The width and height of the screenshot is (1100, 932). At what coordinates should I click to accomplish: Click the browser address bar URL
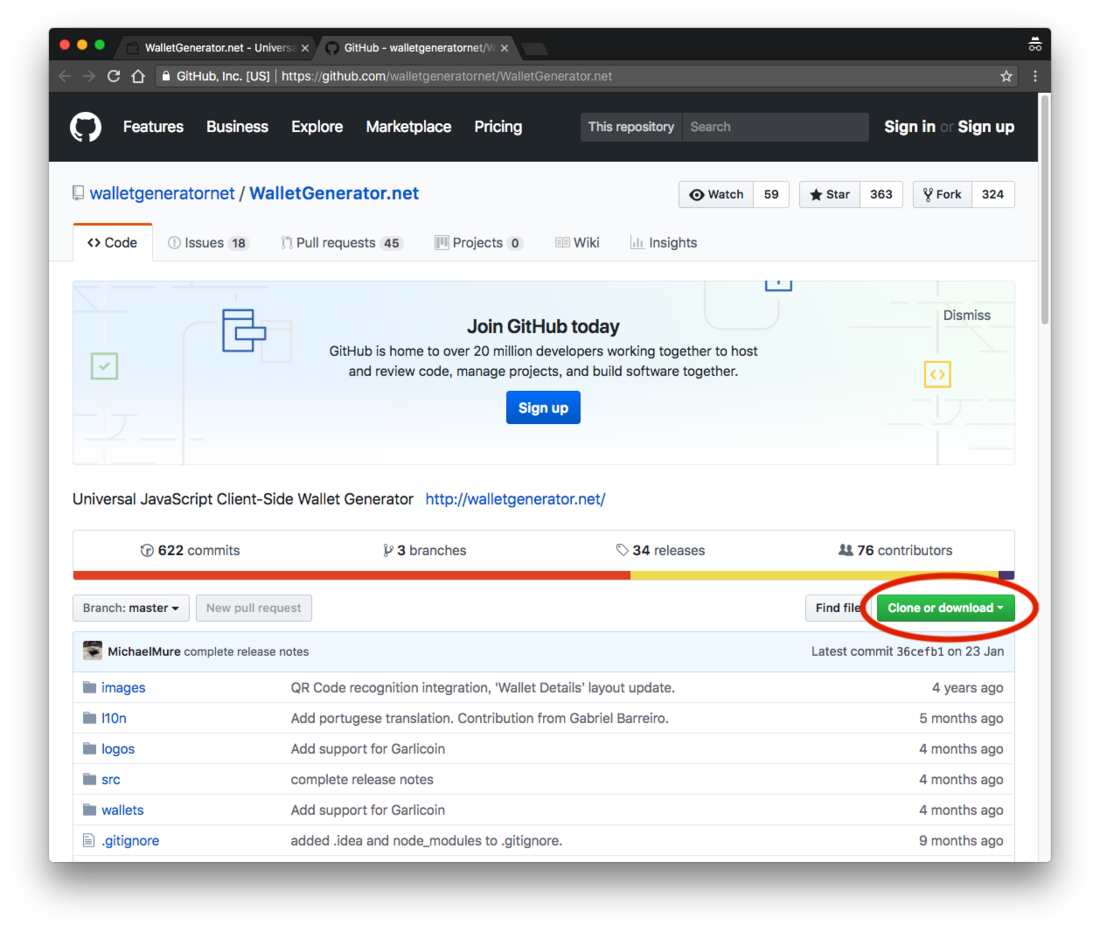446,76
